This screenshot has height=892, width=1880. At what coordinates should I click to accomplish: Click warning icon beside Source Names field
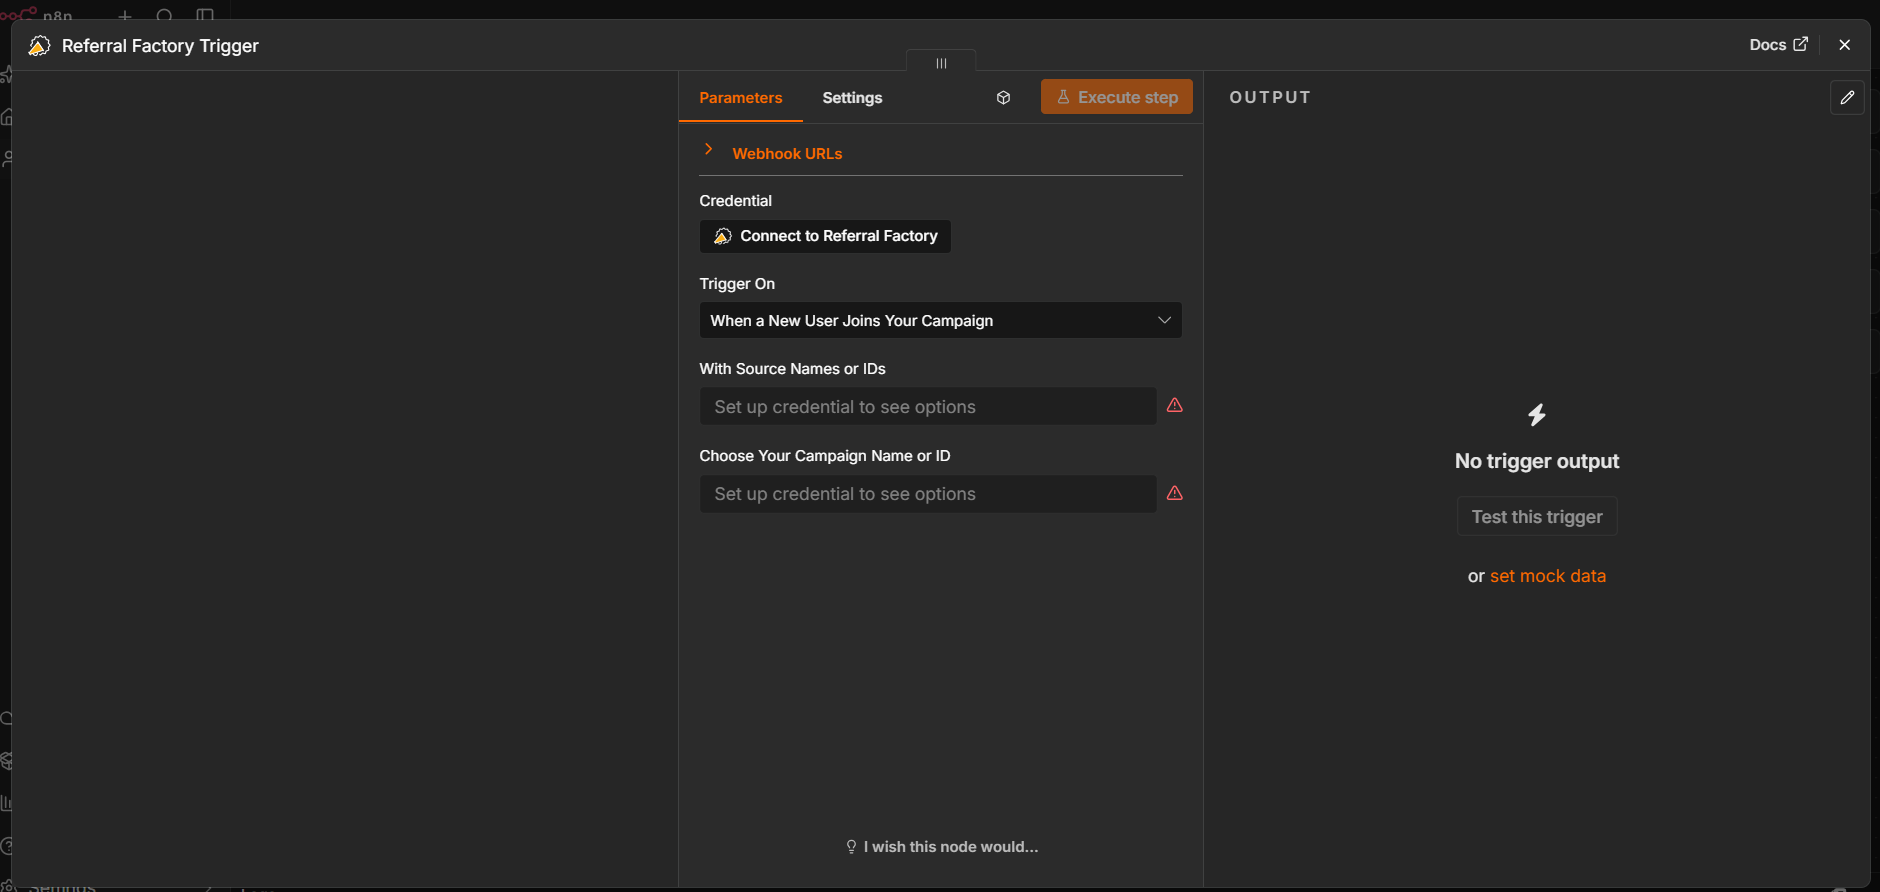coord(1175,405)
